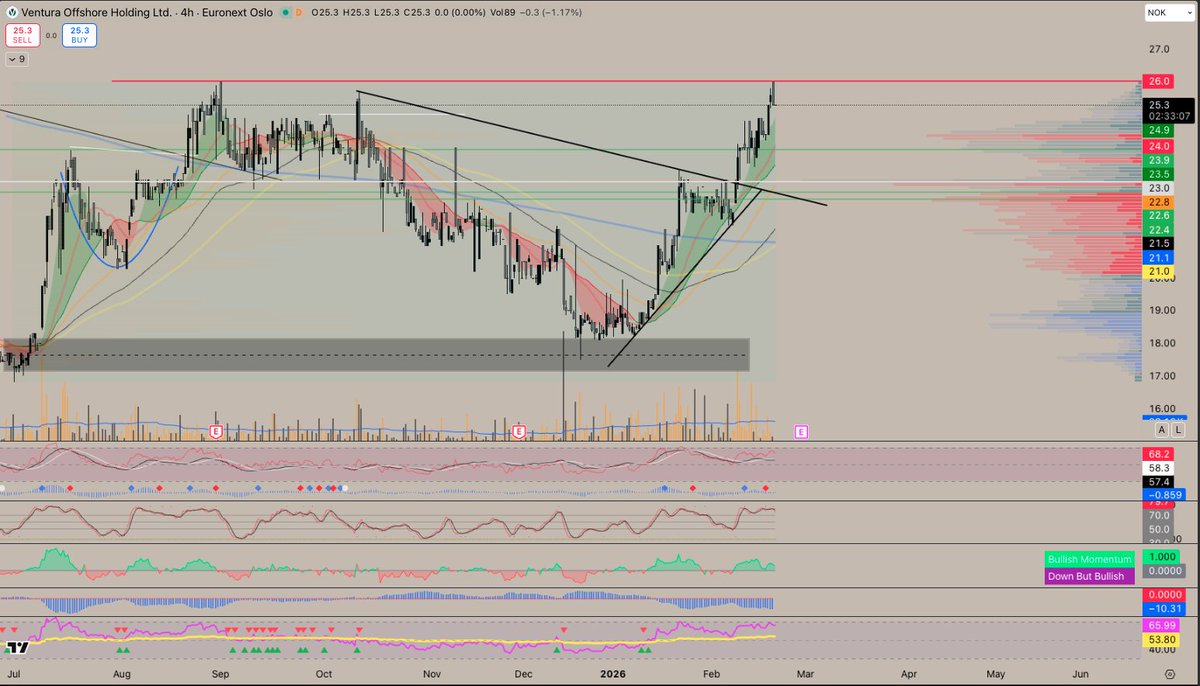Screen dimensions: 1200x686
Task: Click the red 26.0 price label
Action: 1159,81
